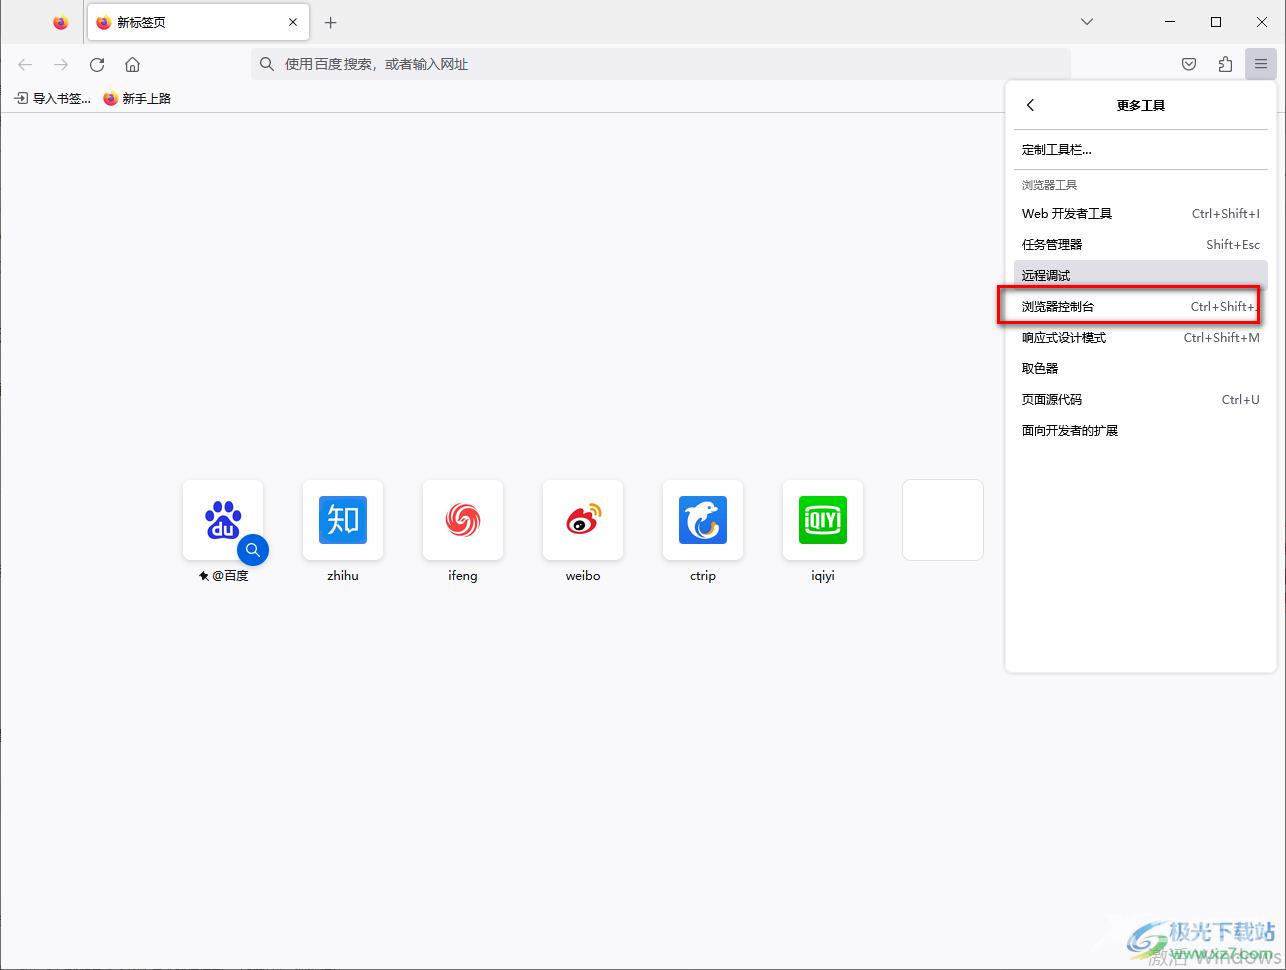This screenshot has height=970, width=1286.
Task: Open 面向开发者的扩展
Action: (x=1141, y=430)
